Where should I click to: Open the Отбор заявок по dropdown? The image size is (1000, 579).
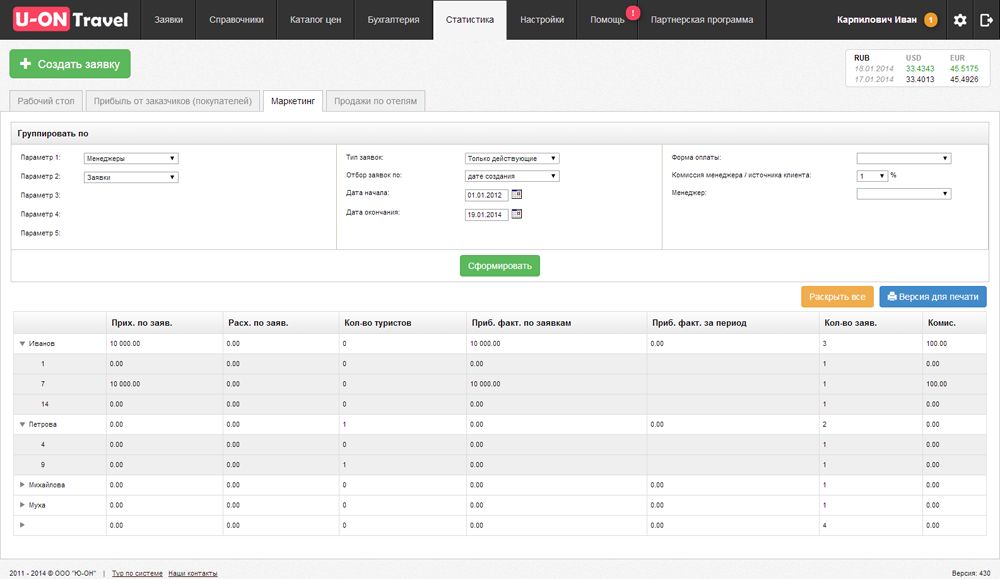point(511,176)
